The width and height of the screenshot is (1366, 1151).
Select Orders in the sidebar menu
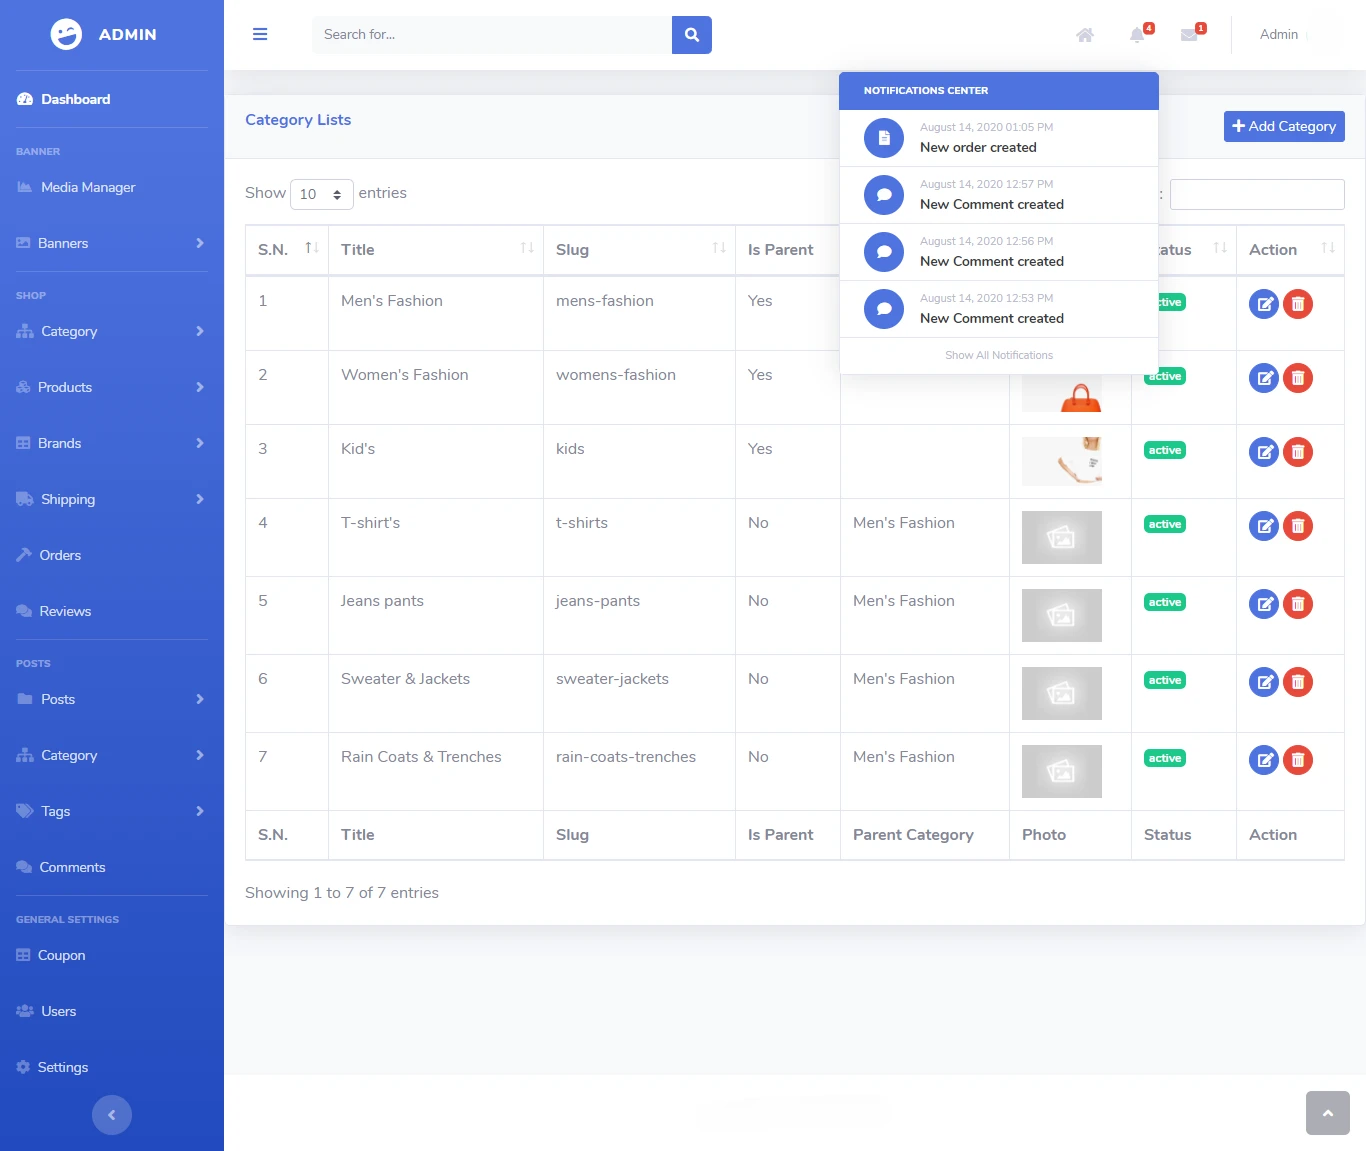click(x=61, y=555)
